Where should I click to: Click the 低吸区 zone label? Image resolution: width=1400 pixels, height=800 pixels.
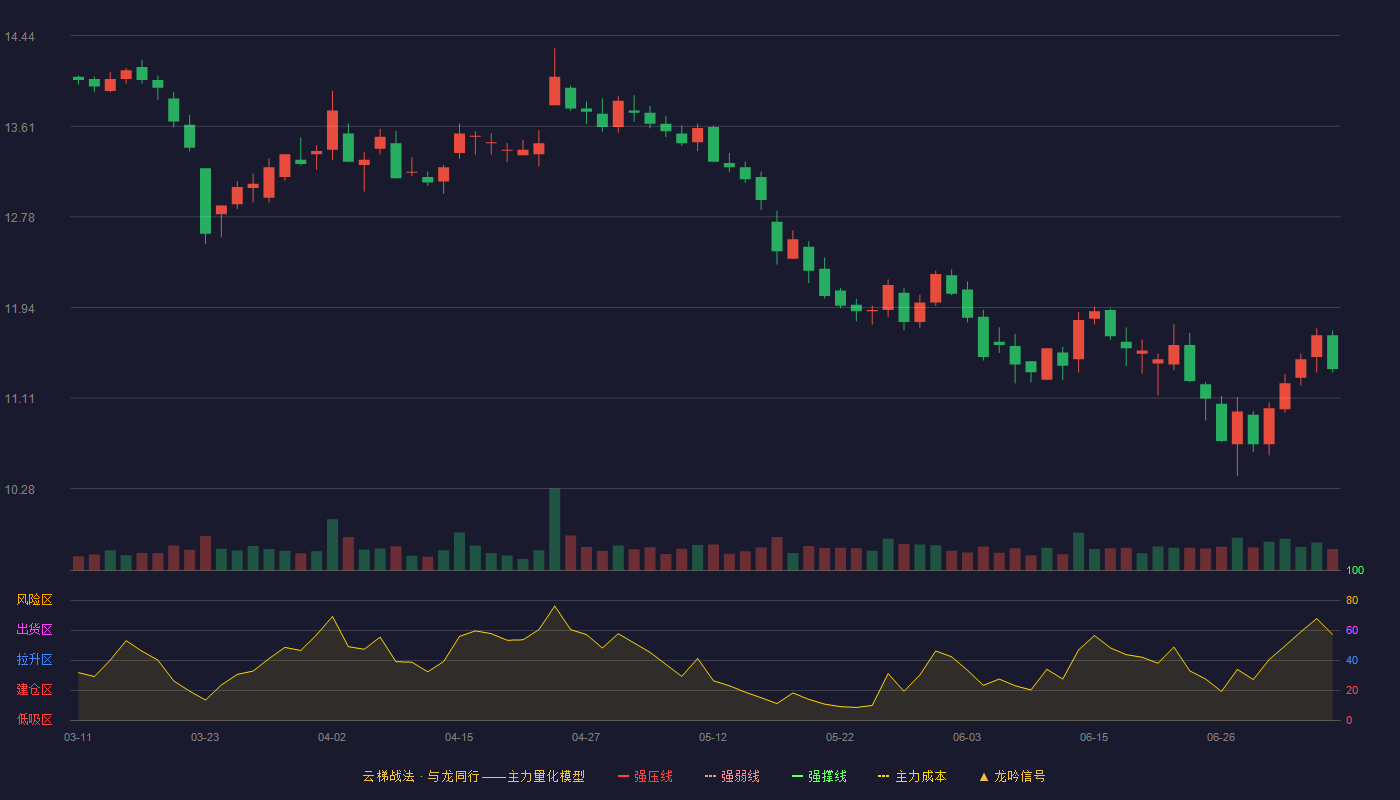pos(34,719)
